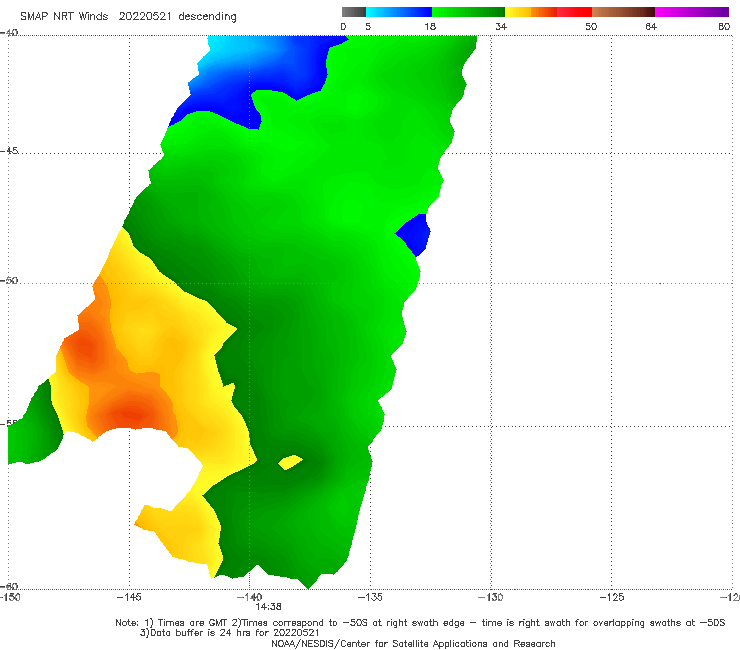Click the brown segment of the color bar
The width and height of the screenshot is (740, 650).
click(623, 12)
